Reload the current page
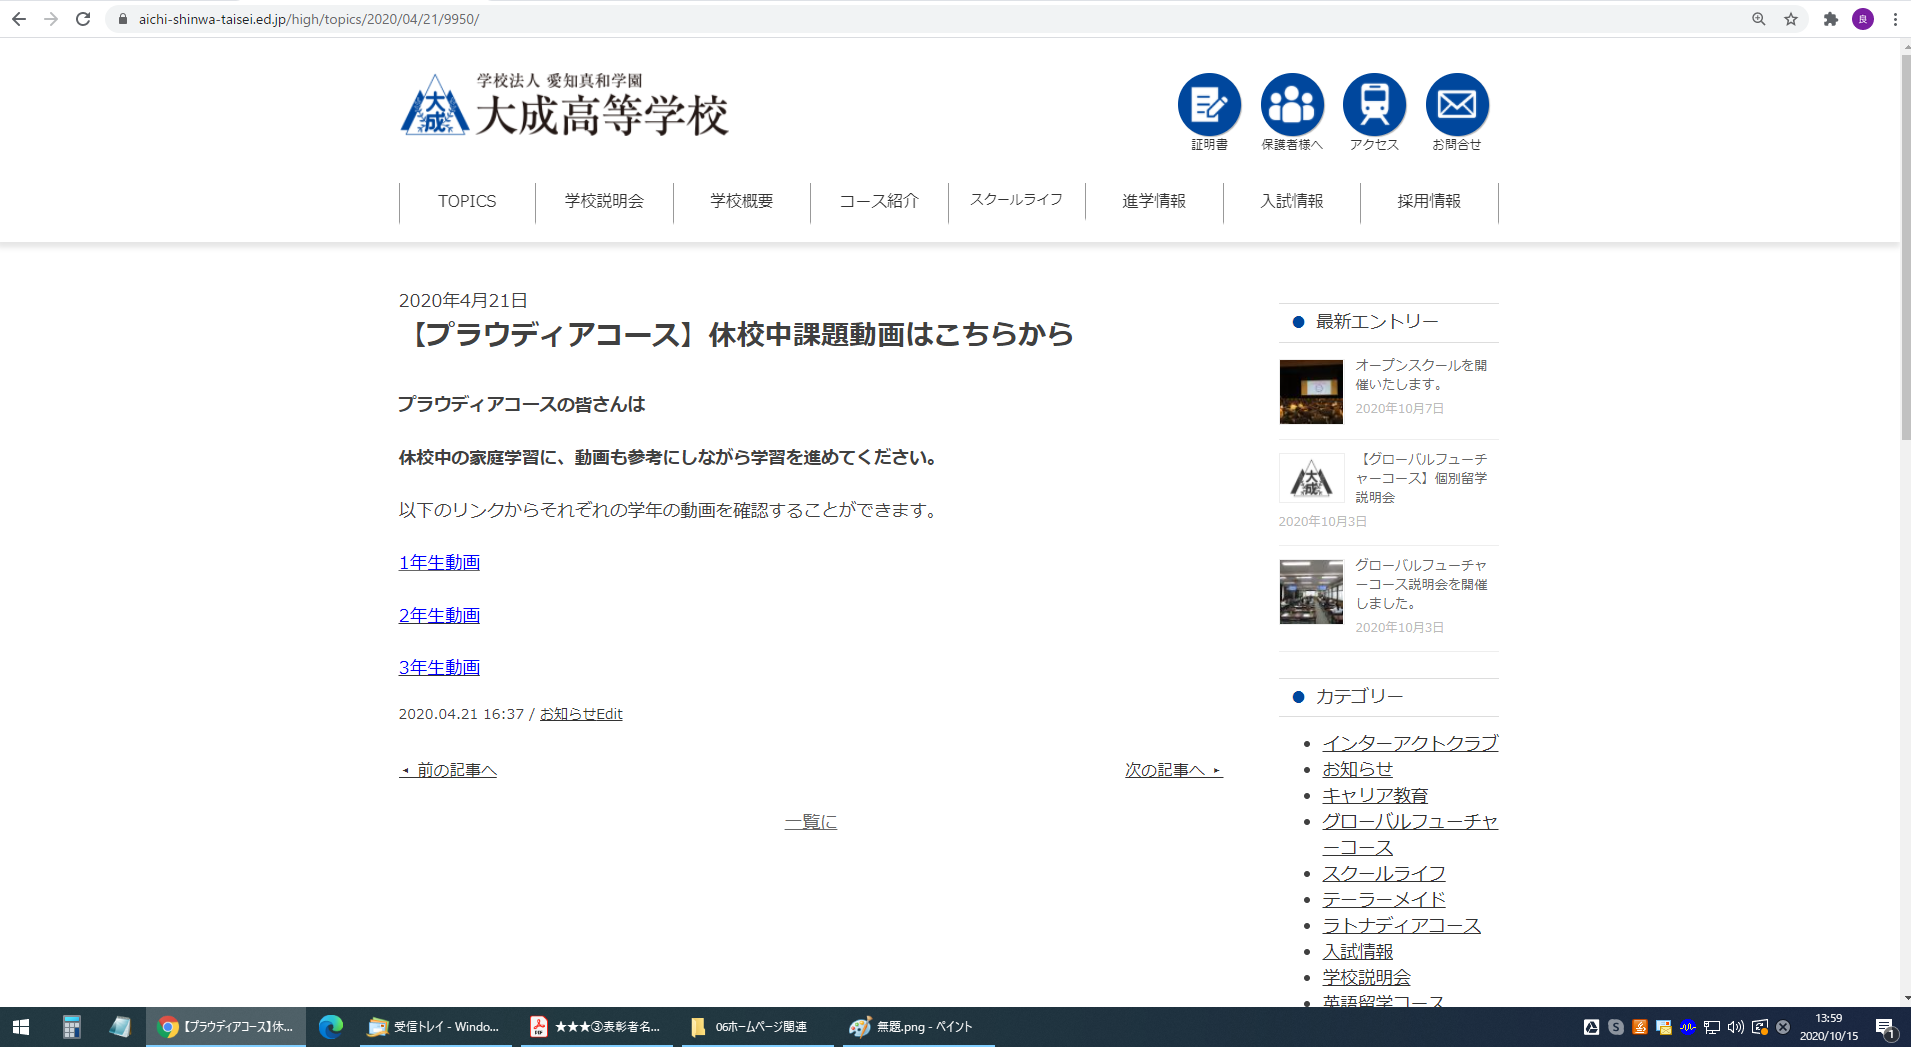 (x=83, y=19)
